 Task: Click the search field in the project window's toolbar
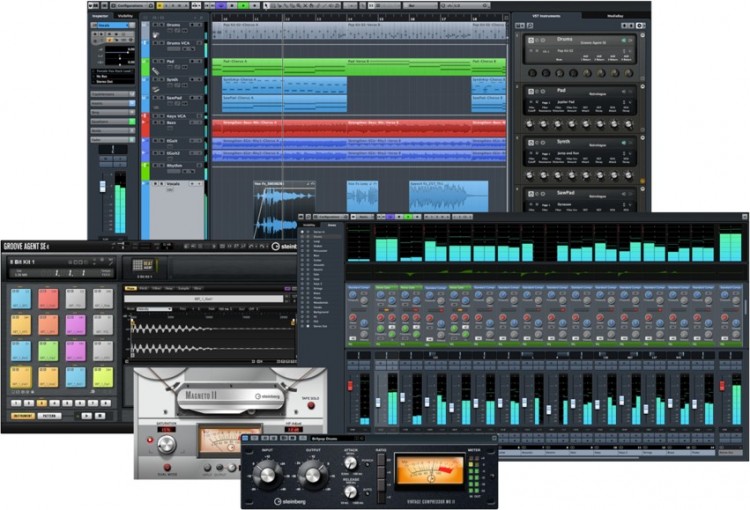coord(467,6)
